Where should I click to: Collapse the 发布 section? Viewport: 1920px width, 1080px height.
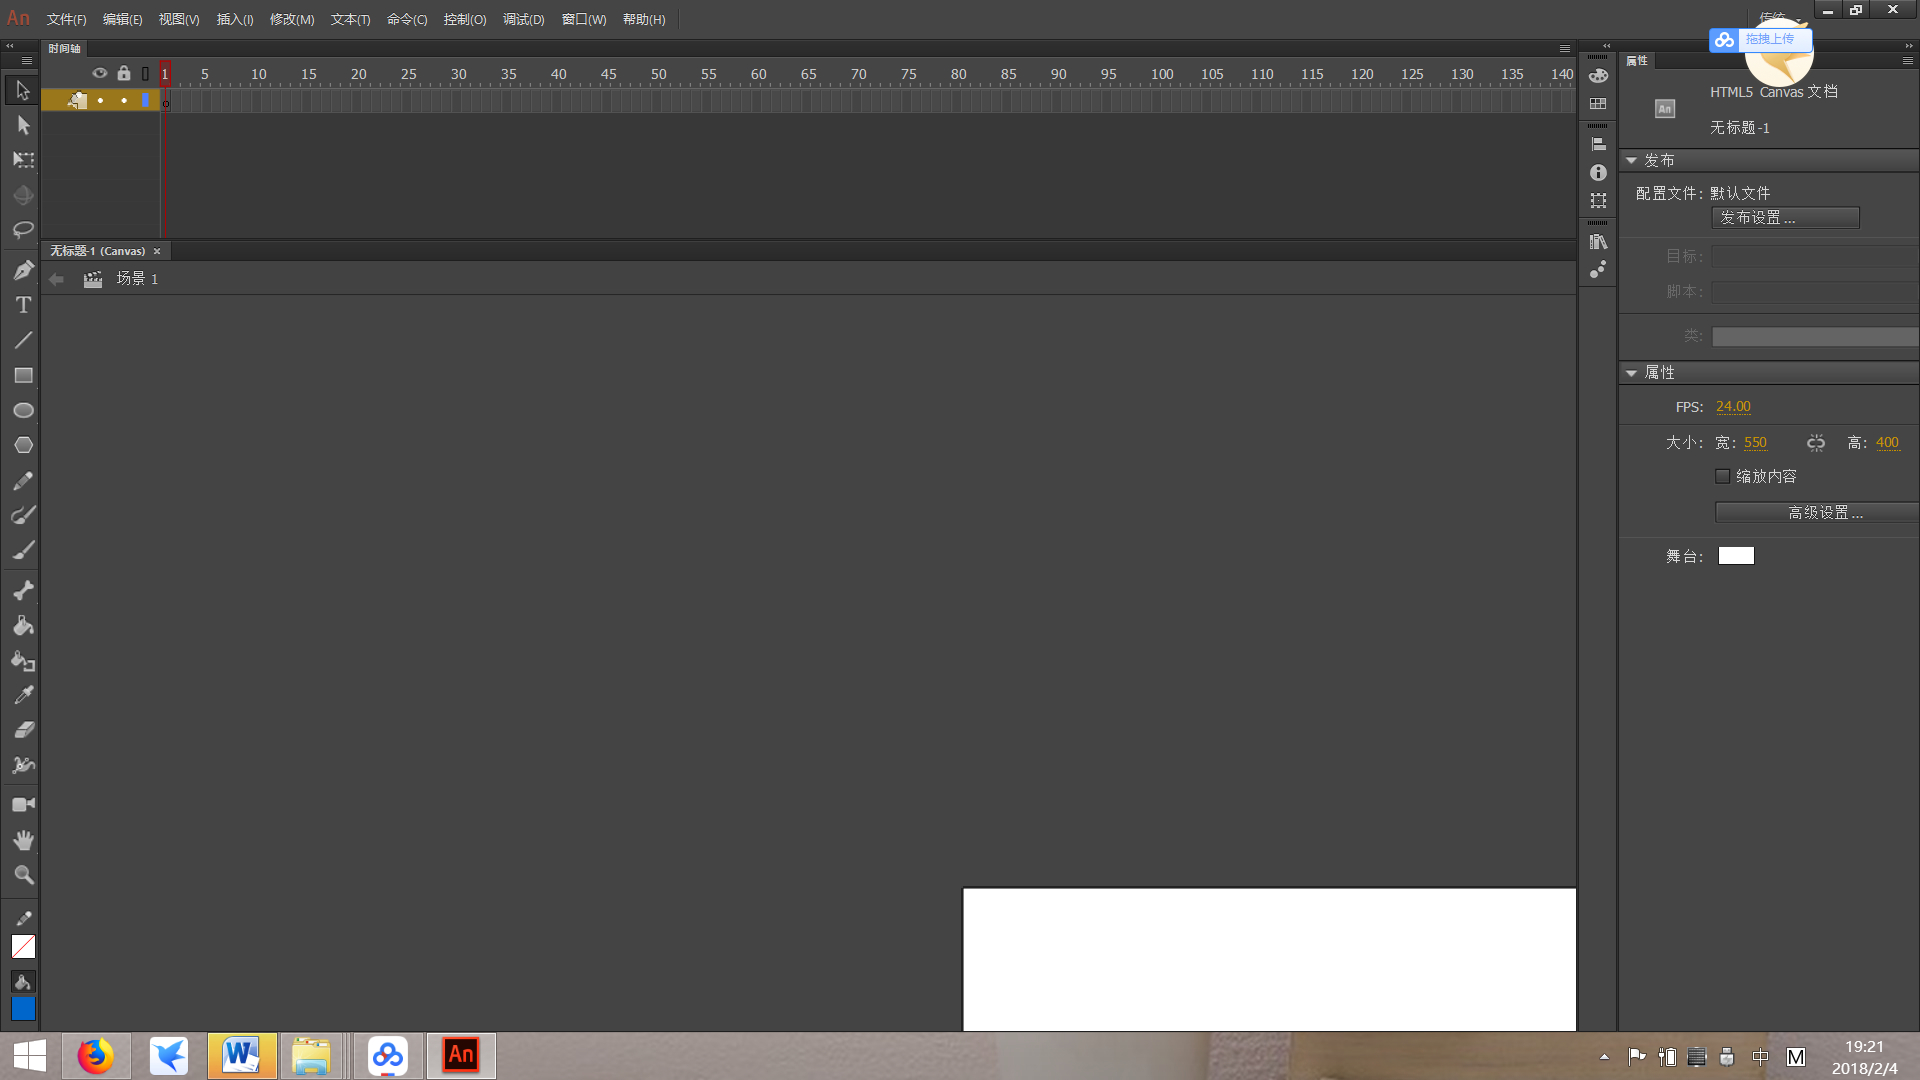coord(1631,161)
